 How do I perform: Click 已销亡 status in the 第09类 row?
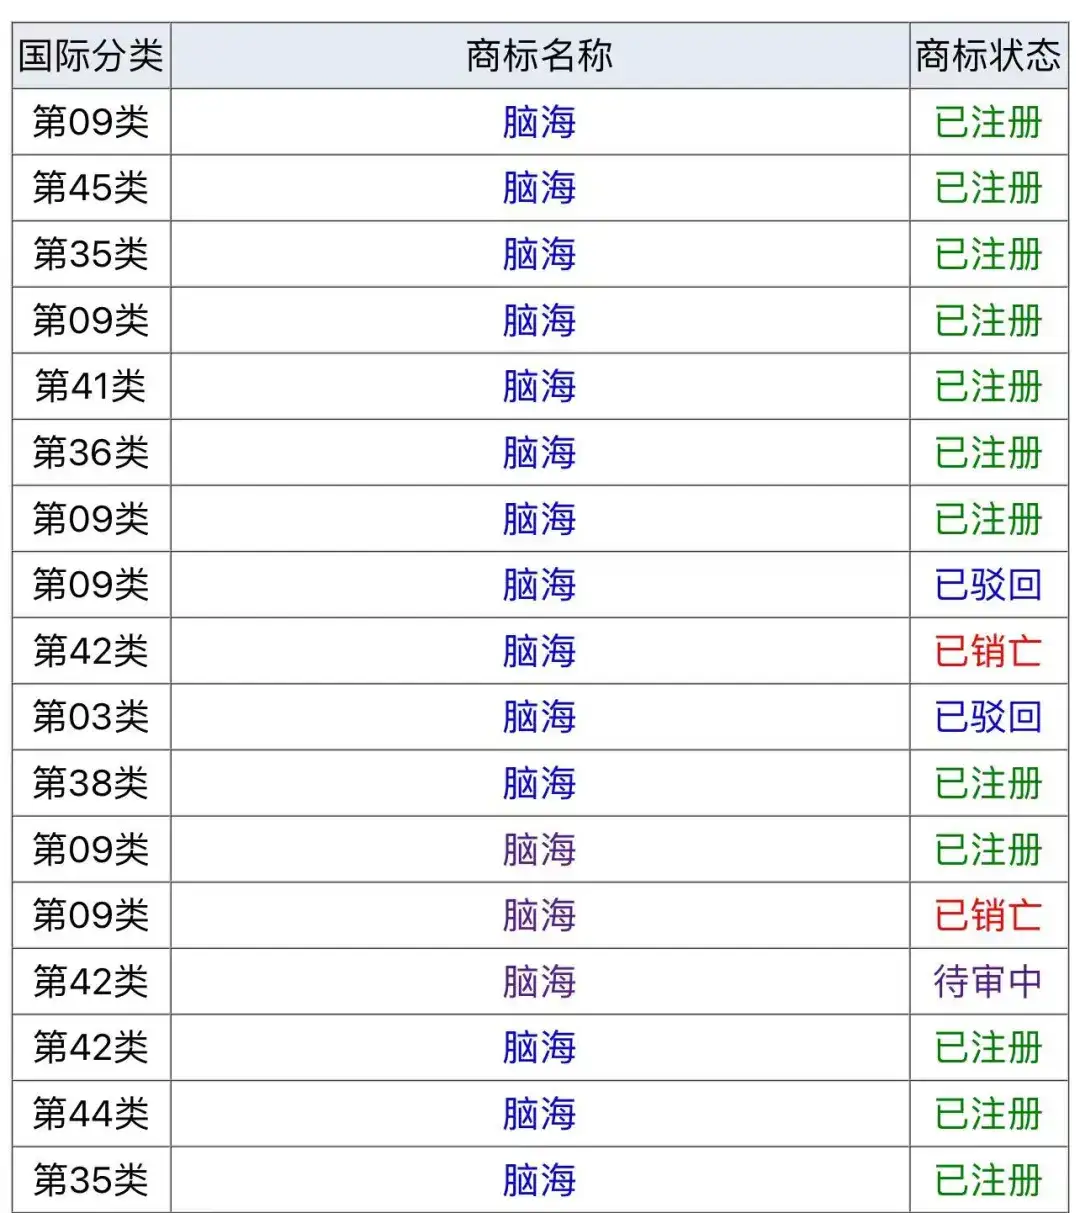click(988, 915)
